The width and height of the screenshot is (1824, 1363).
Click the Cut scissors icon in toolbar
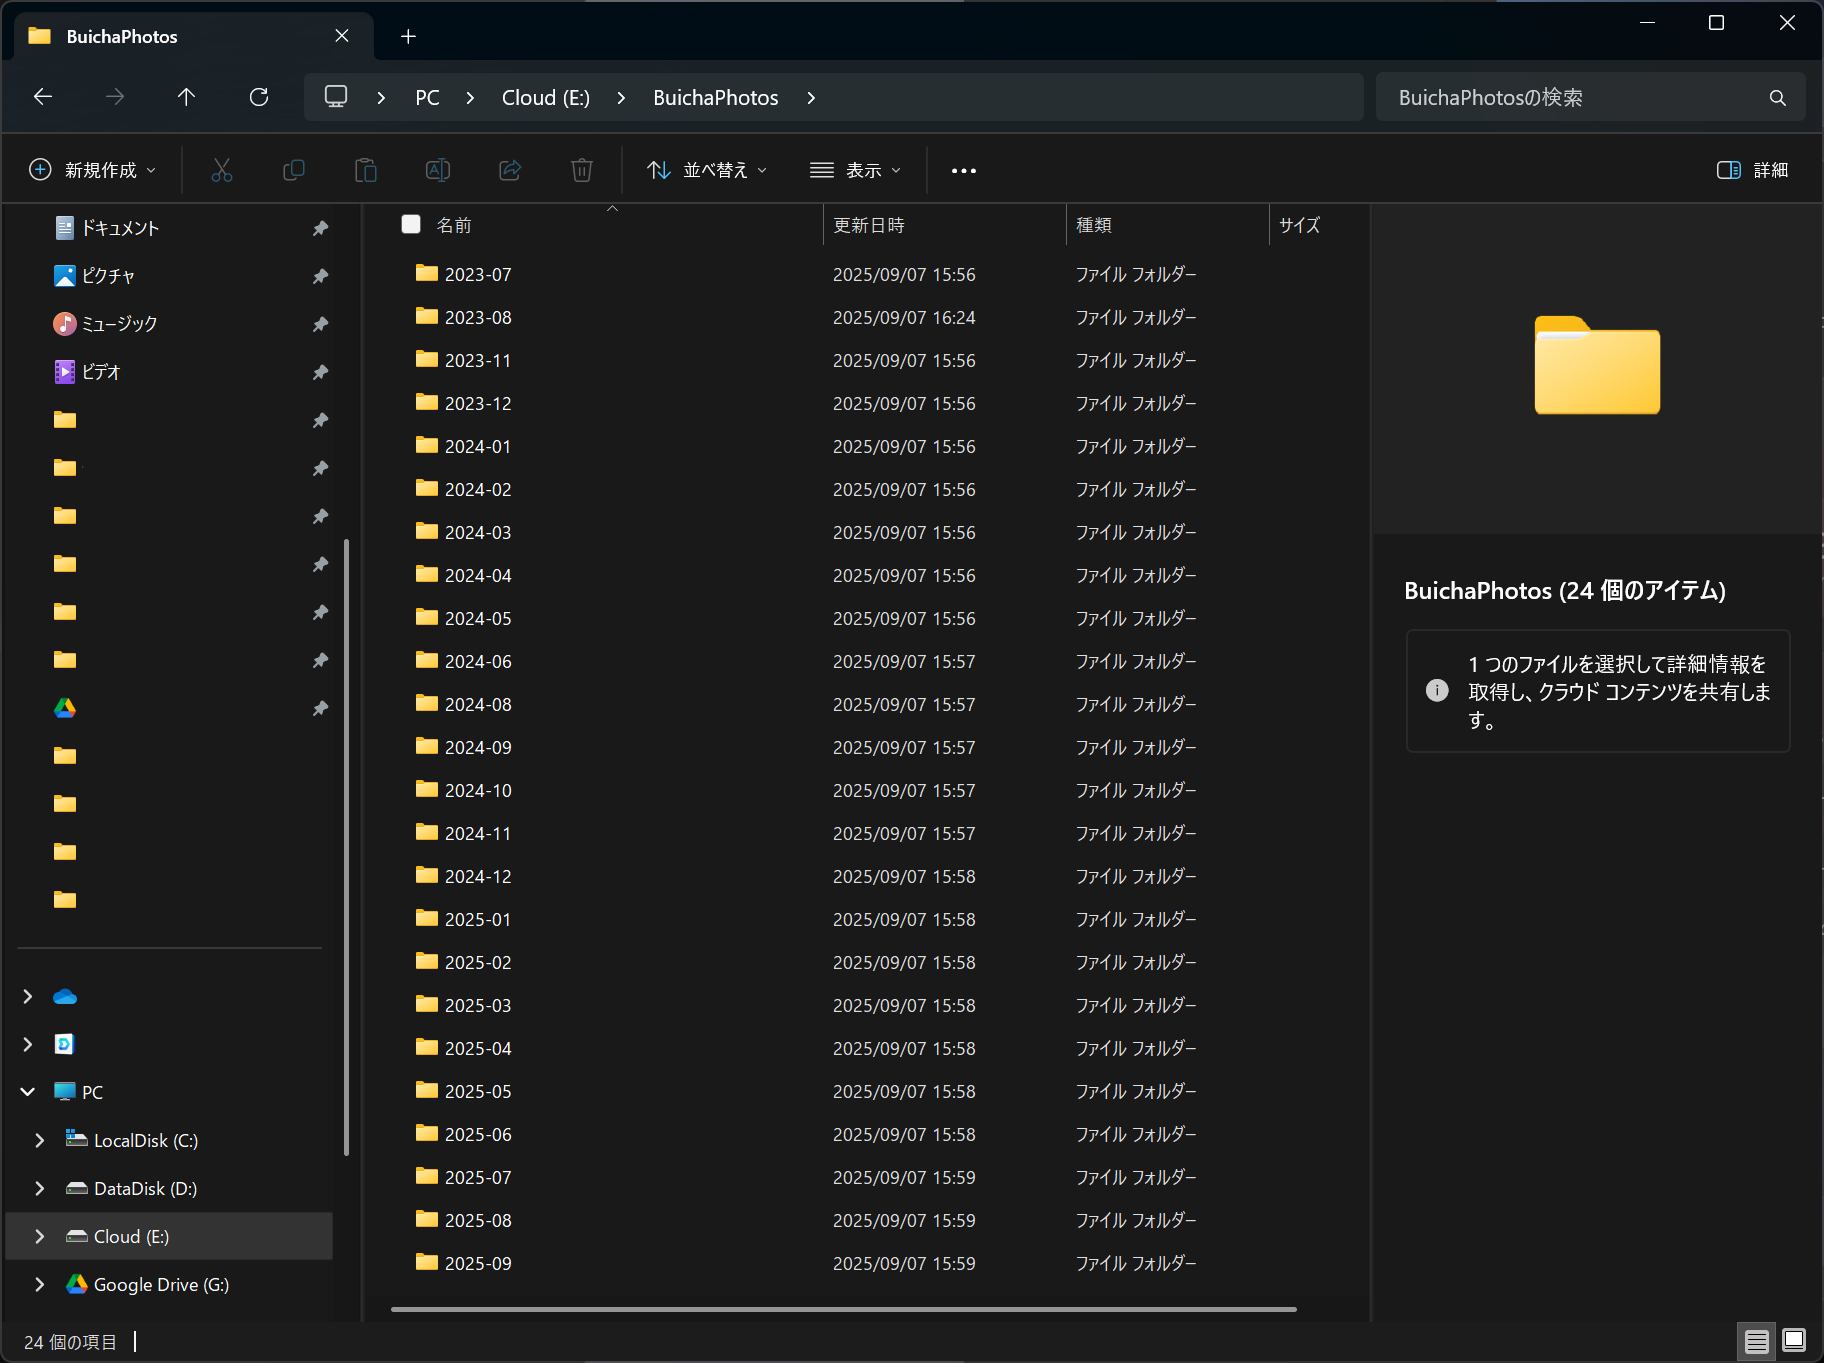(x=222, y=170)
